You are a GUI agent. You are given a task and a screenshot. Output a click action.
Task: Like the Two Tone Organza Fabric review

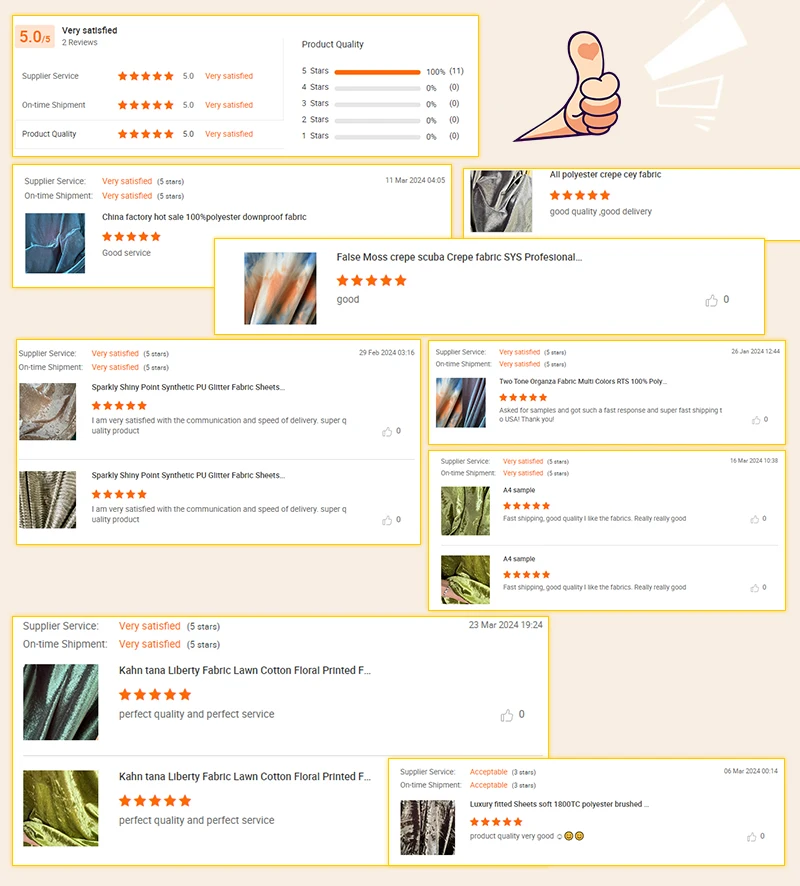[756, 420]
